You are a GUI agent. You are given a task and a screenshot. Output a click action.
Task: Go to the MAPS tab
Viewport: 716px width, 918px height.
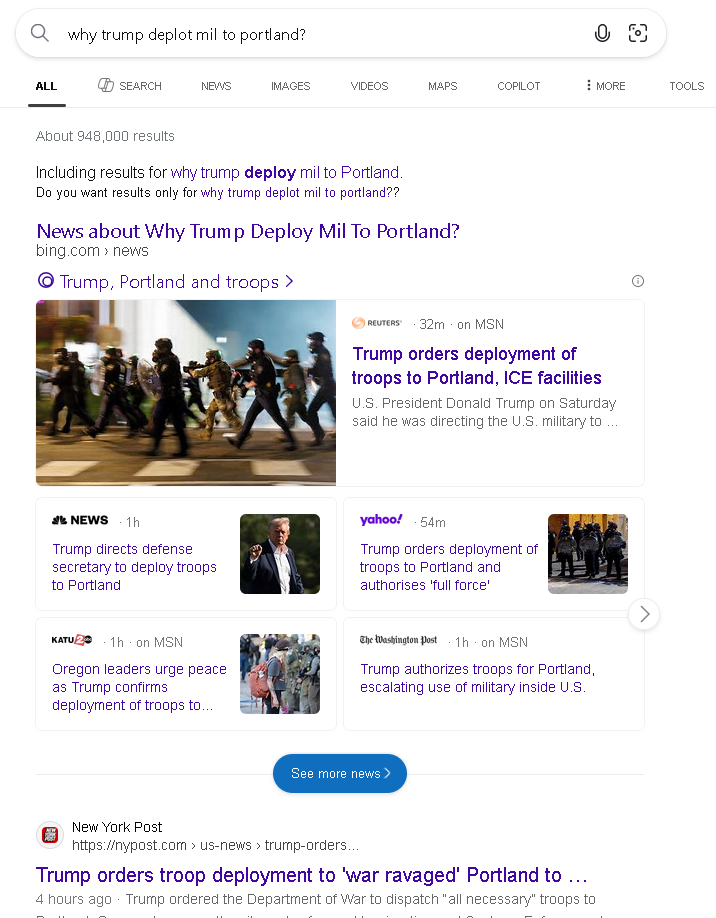coord(443,86)
